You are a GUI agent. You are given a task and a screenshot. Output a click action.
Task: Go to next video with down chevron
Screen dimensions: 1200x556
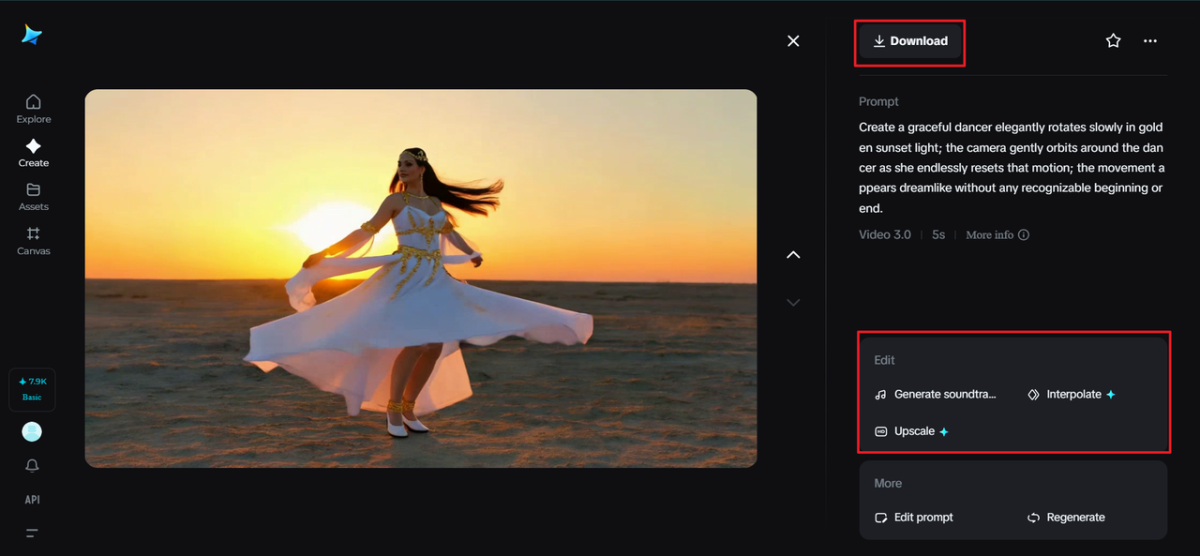point(793,302)
